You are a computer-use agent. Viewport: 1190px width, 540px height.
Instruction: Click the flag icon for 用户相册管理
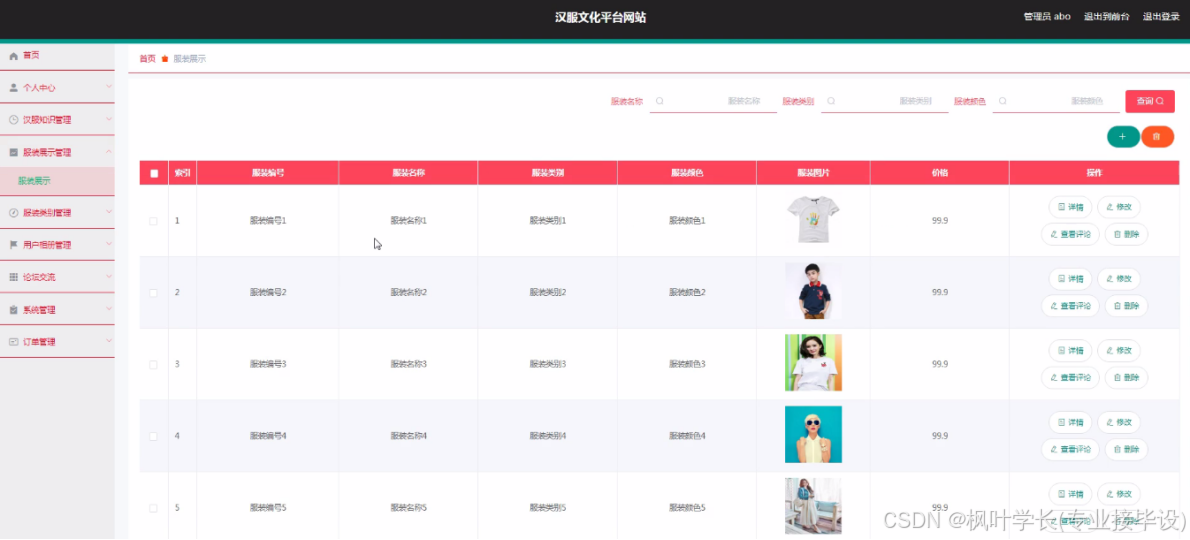click(x=14, y=245)
